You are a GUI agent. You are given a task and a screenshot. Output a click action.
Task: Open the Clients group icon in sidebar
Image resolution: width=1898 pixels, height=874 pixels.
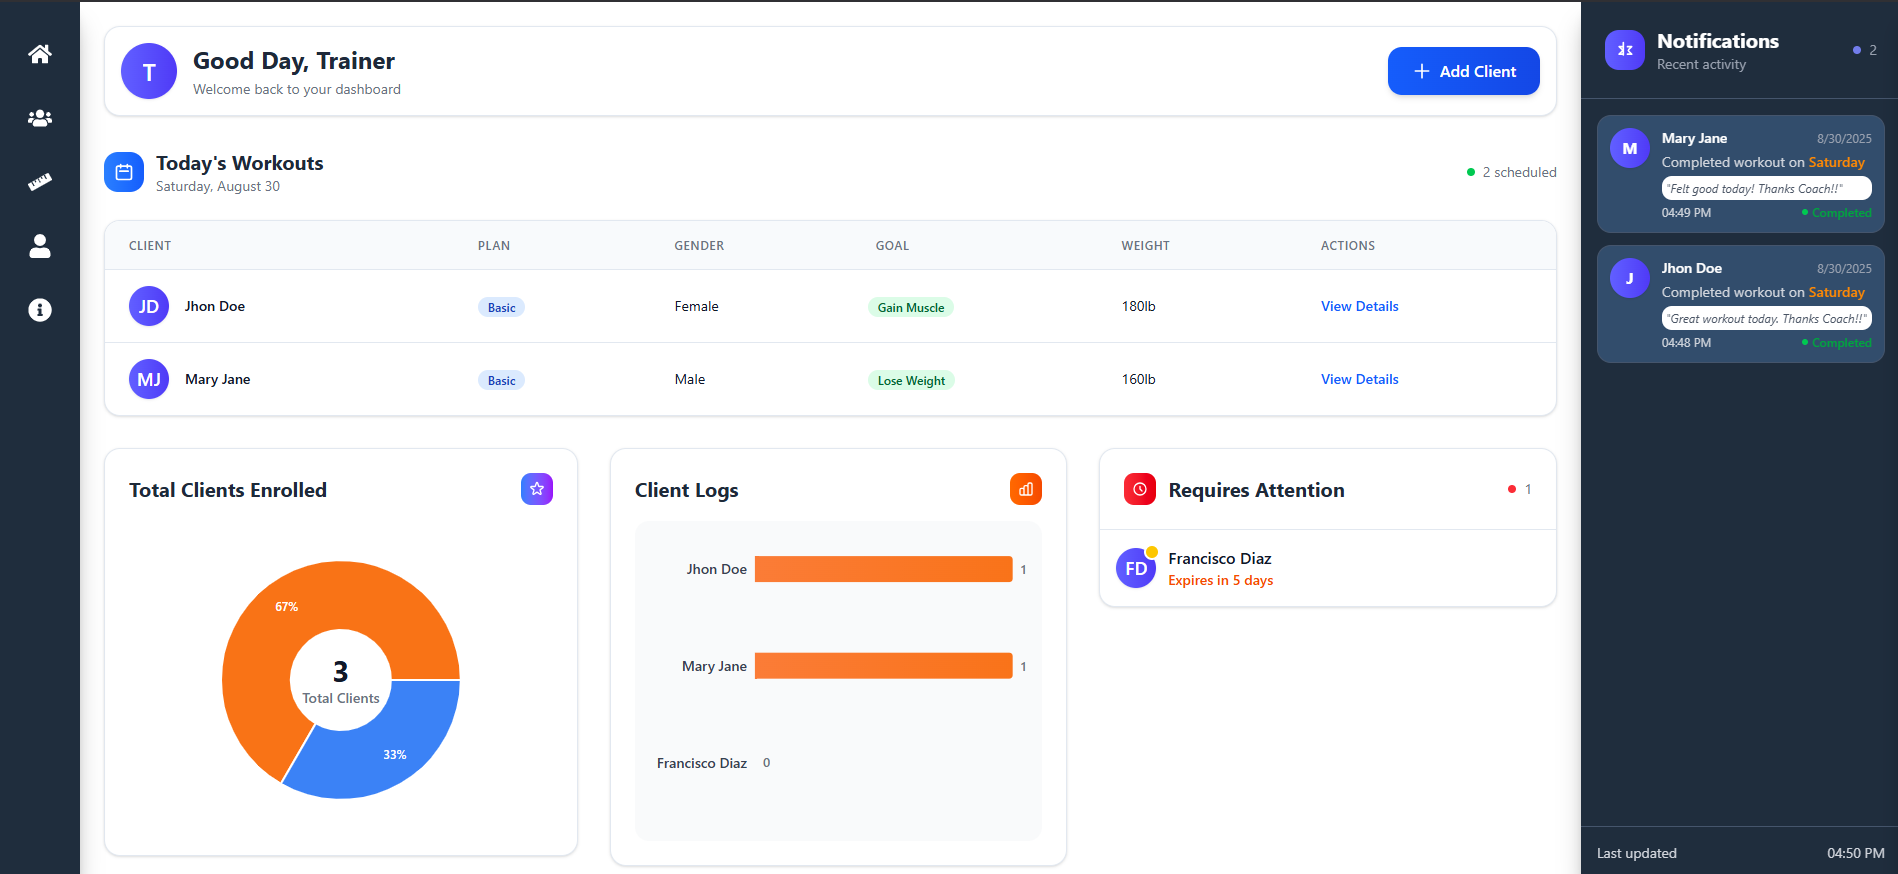tap(40, 118)
